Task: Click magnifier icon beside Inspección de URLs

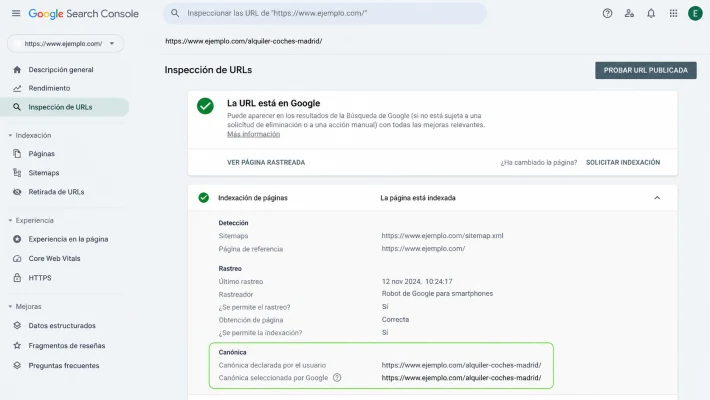Action: click(x=17, y=107)
